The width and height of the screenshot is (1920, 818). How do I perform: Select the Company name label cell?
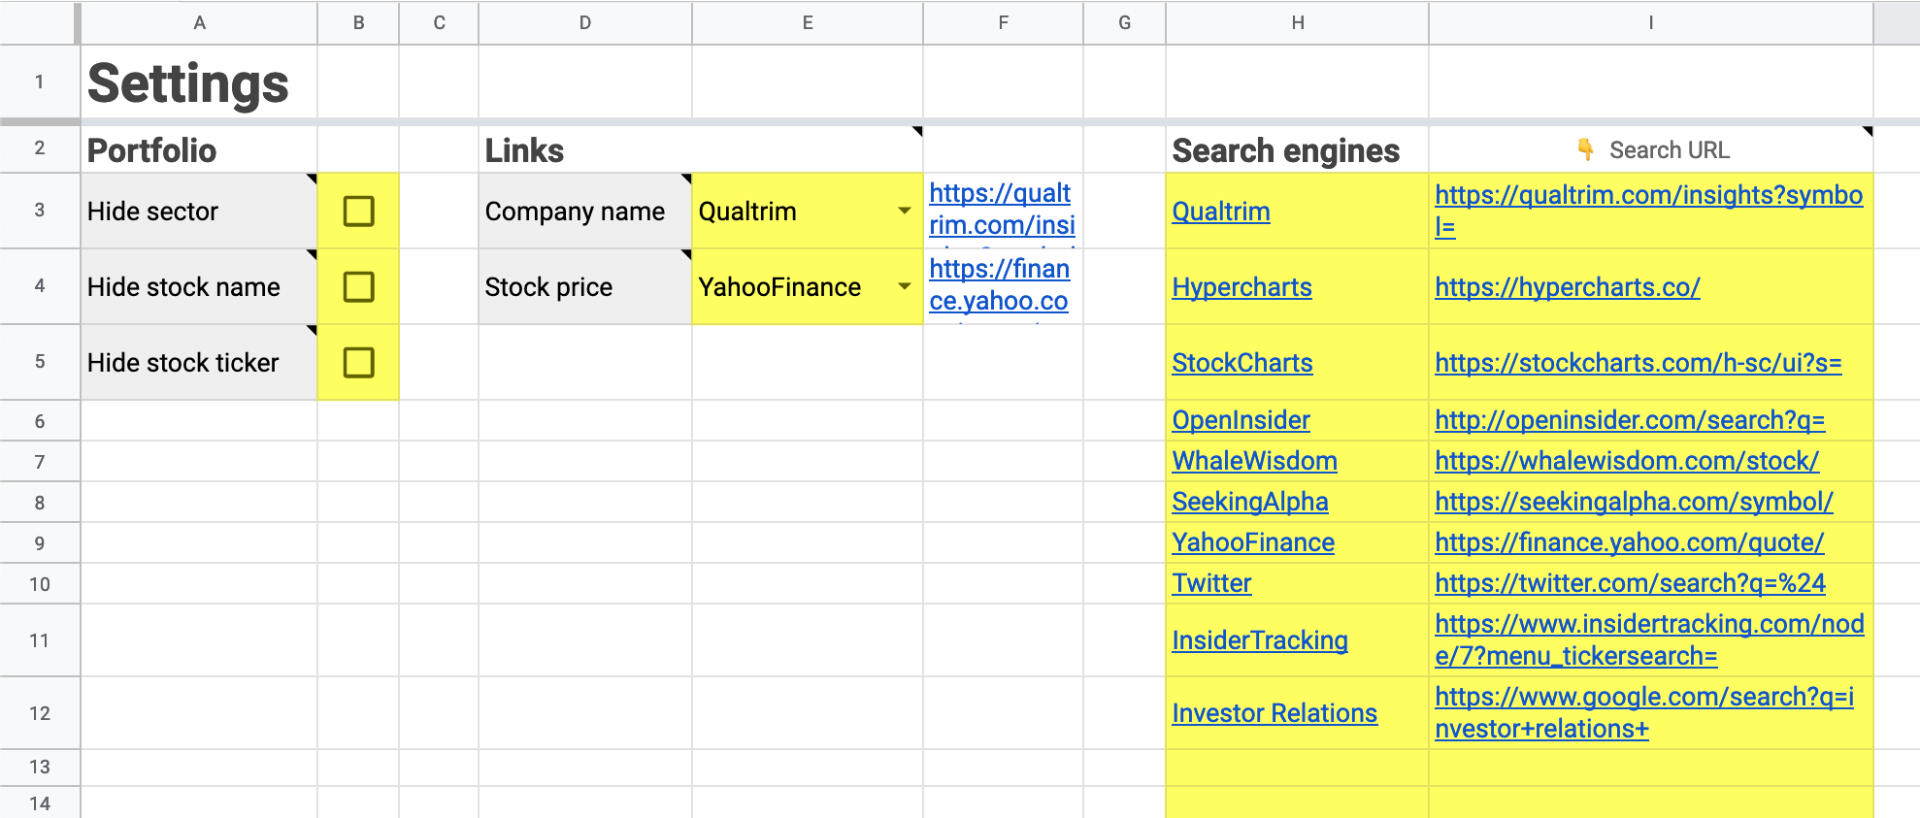(585, 211)
